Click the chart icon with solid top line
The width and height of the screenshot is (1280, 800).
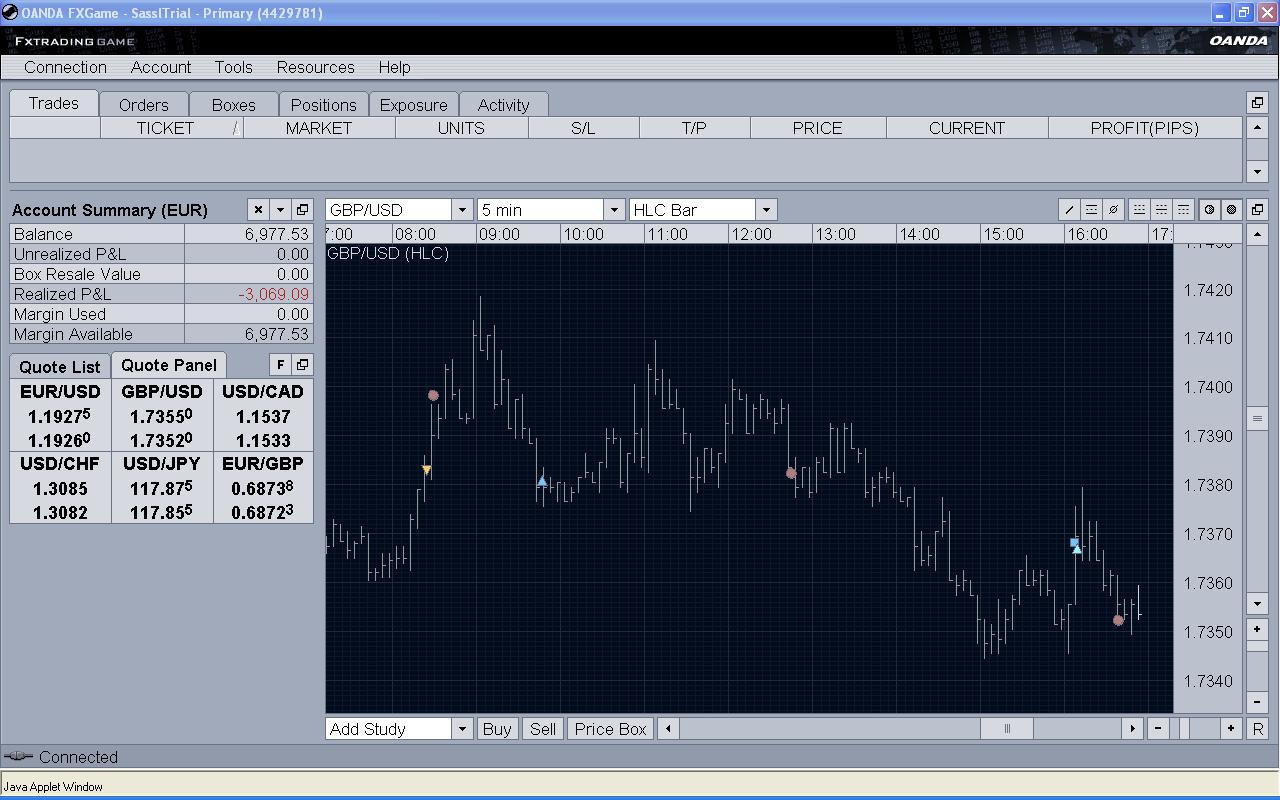tap(1183, 210)
